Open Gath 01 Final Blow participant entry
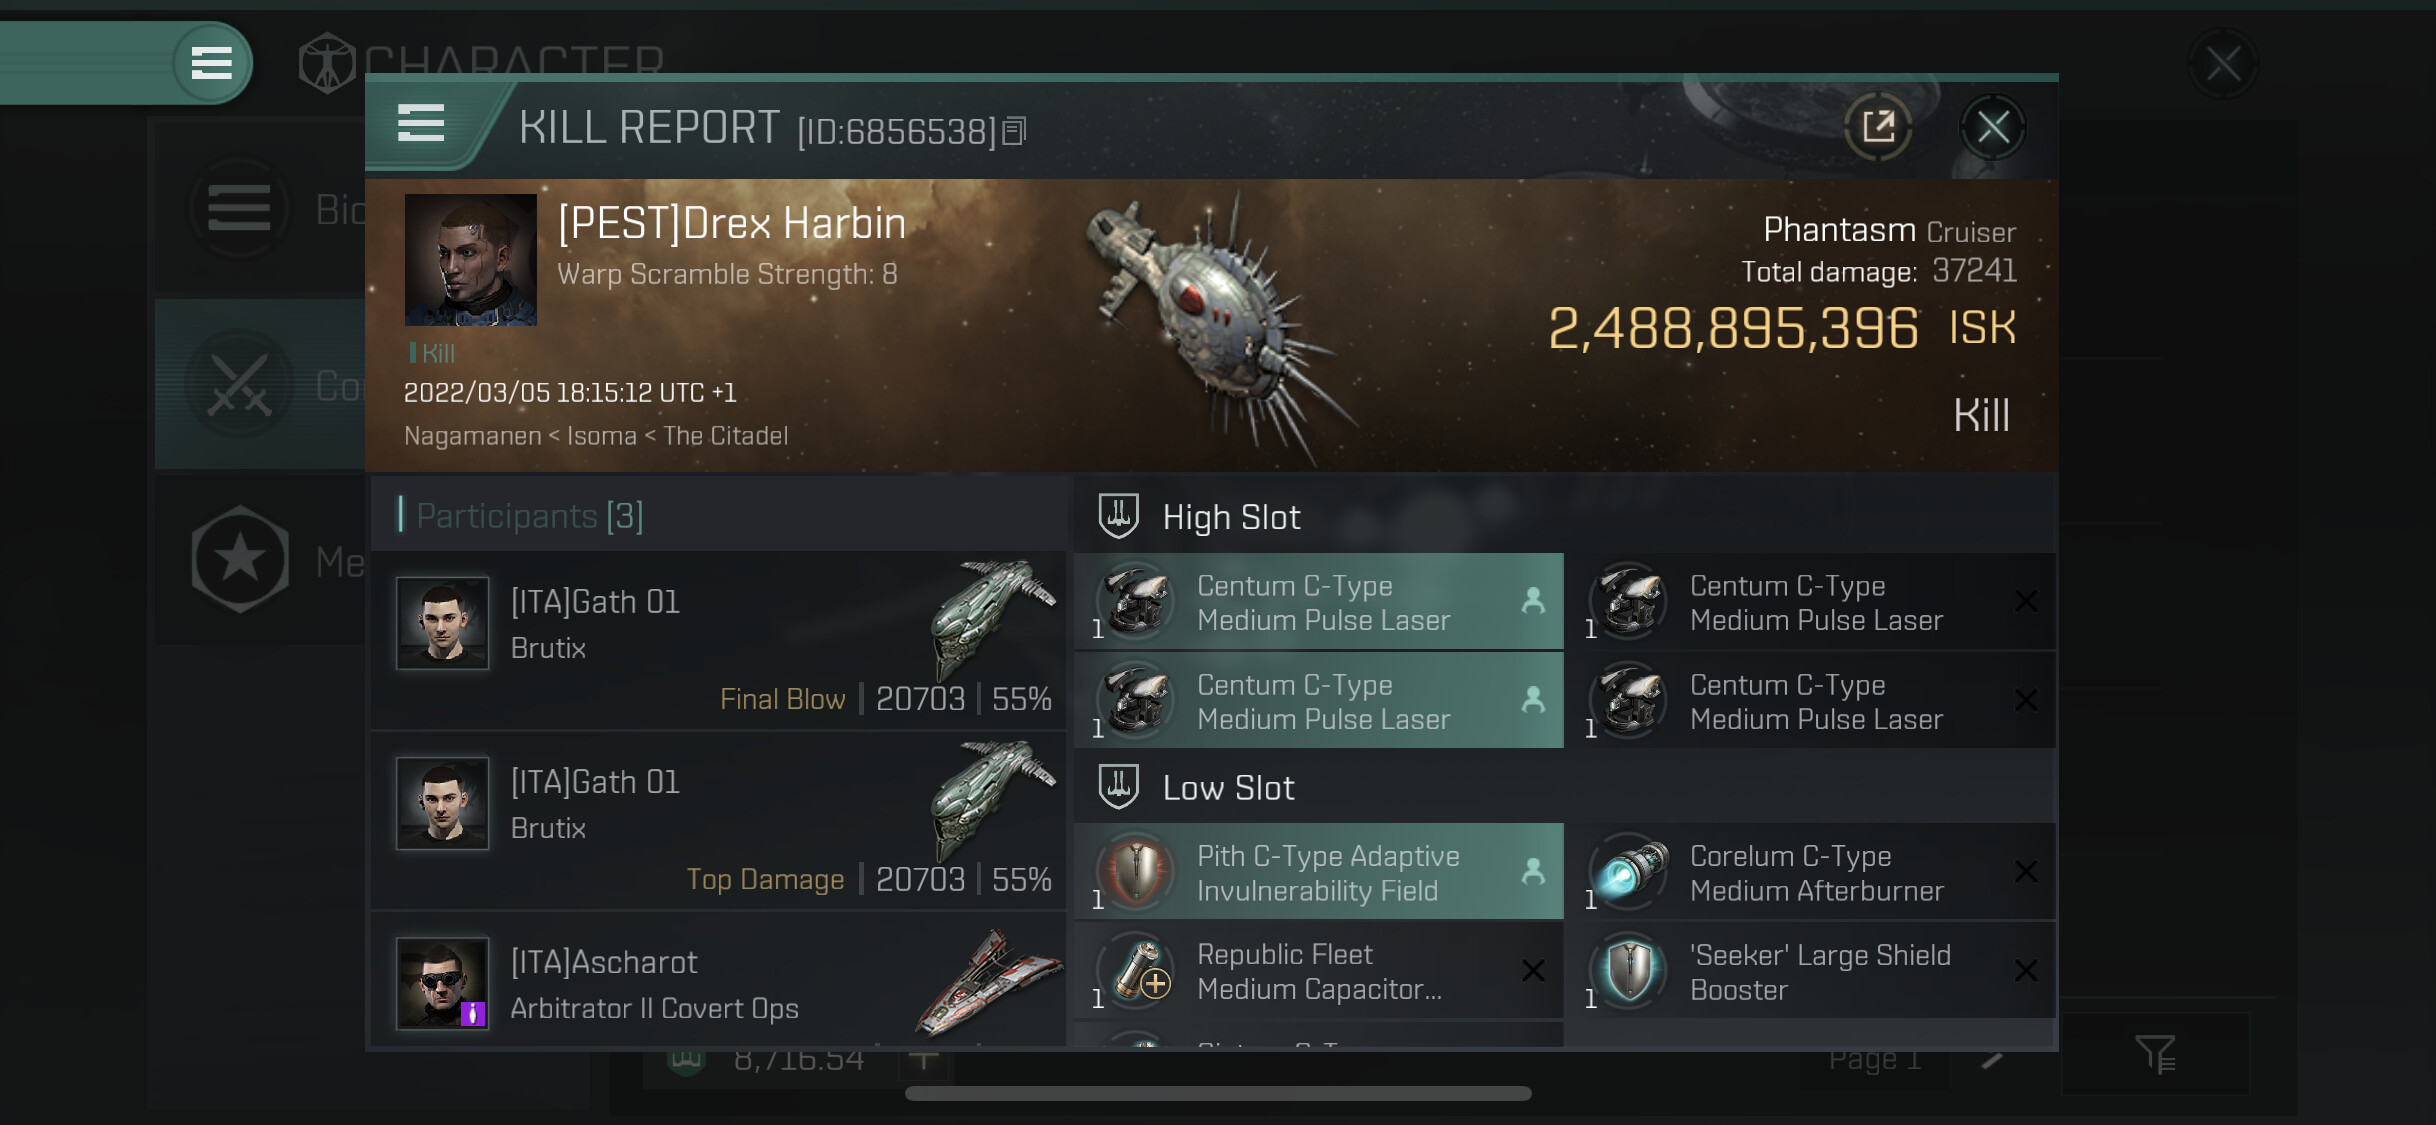This screenshot has height=1125, width=2436. tap(718, 640)
